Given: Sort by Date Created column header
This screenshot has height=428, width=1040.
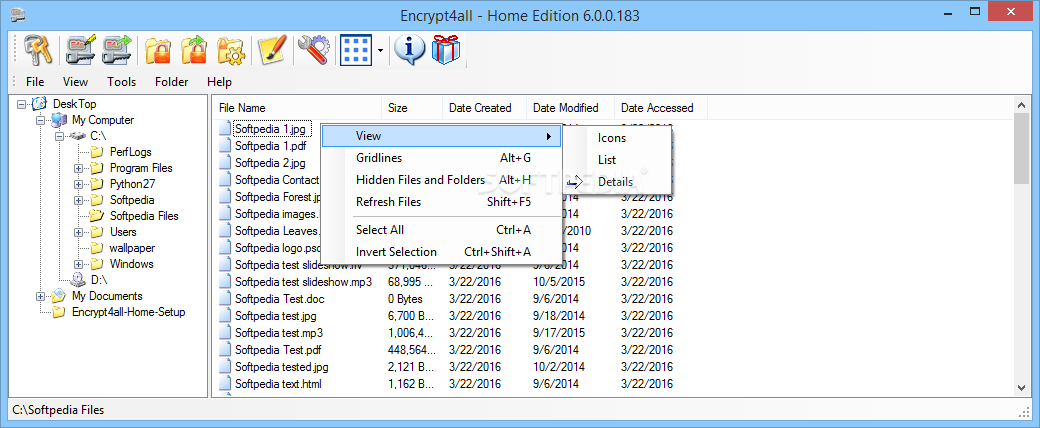Looking at the screenshot, I should tap(484, 107).
